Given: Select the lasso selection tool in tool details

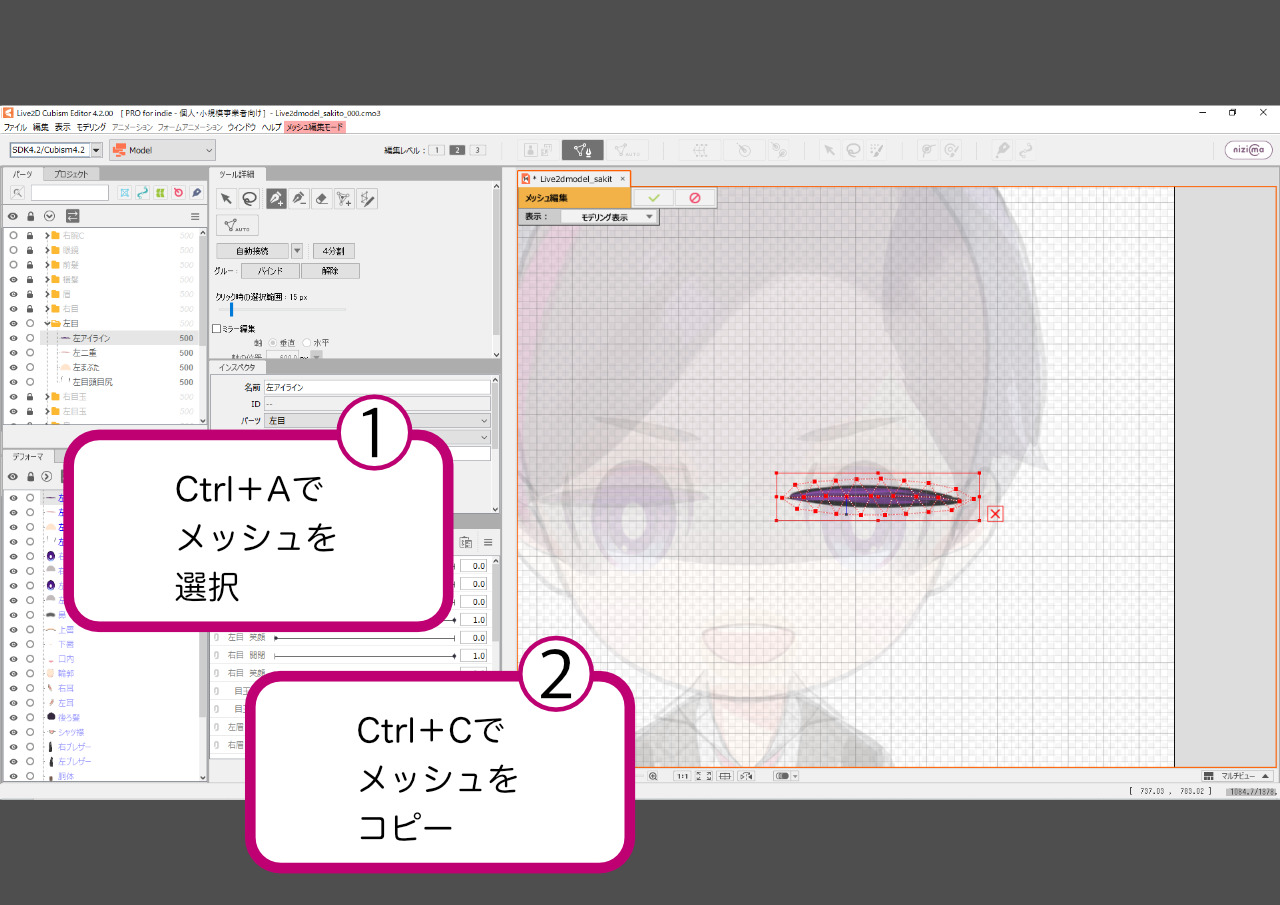Looking at the screenshot, I should pos(250,198).
